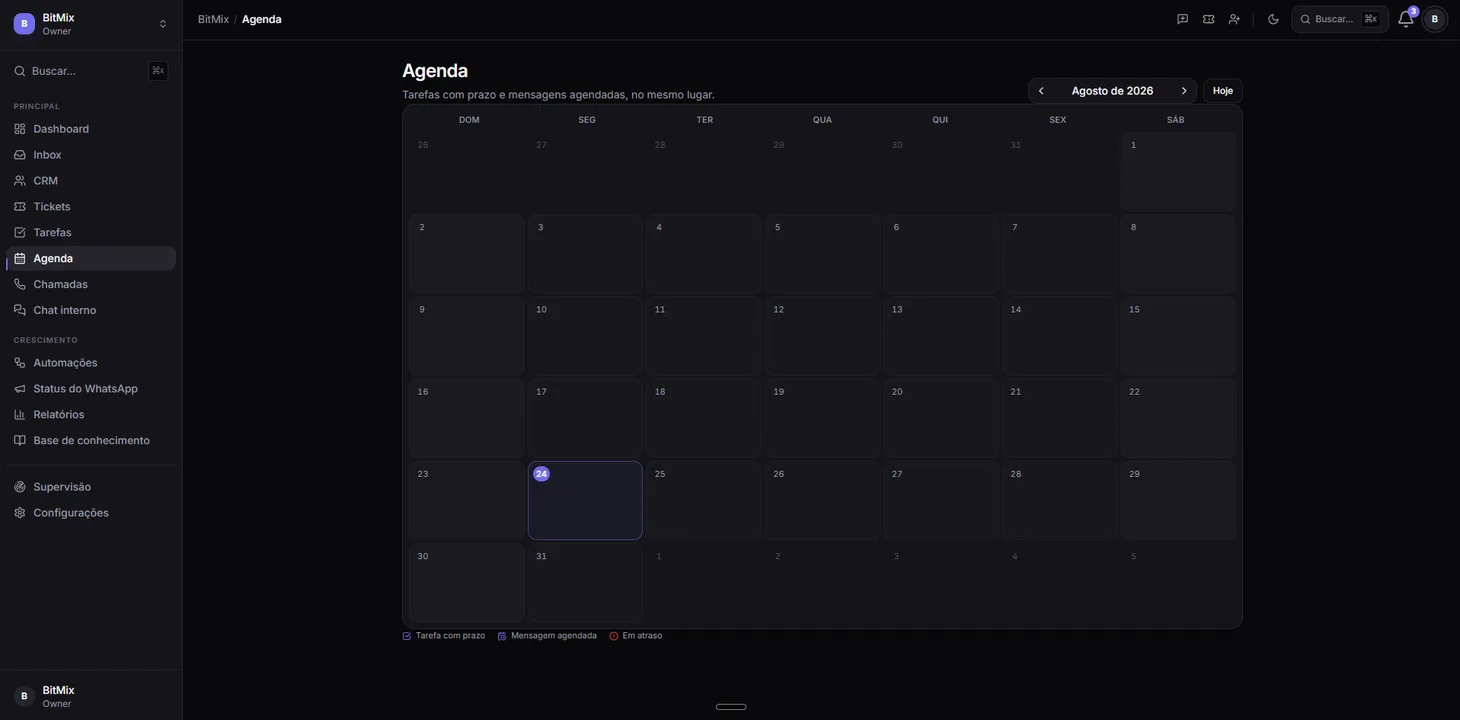Go to next month with right chevron
Screen dimensions: 1460x720
pos(1184,91)
